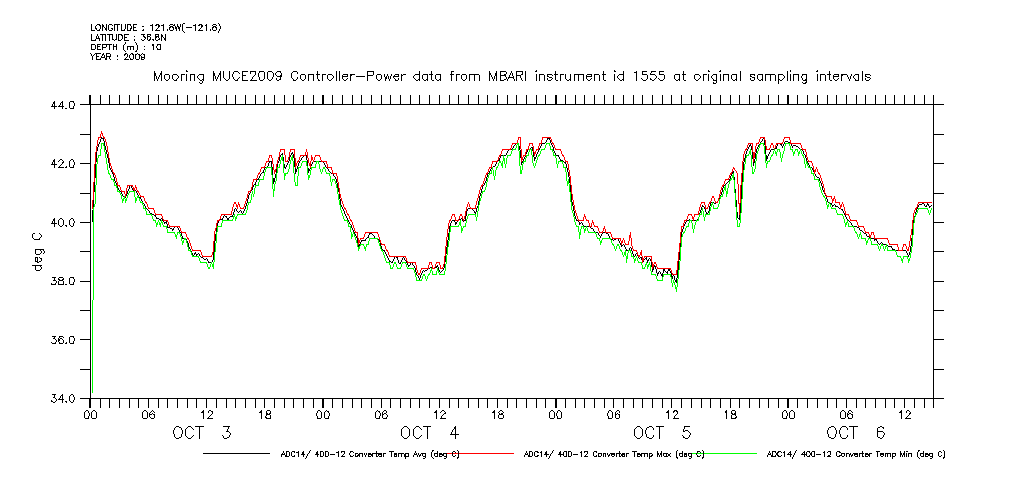1009x504 pixels.
Task: Click the 44.0 y-axis tick label
Action: click(x=62, y=105)
